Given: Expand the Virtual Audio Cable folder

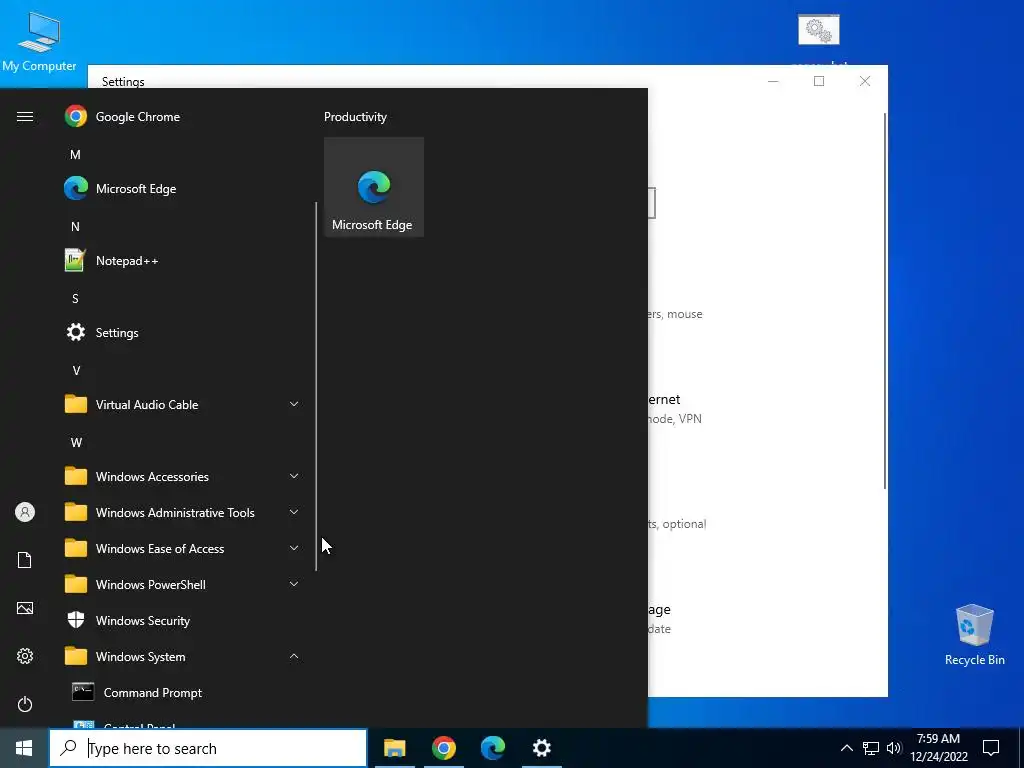Looking at the screenshot, I should click(183, 404).
